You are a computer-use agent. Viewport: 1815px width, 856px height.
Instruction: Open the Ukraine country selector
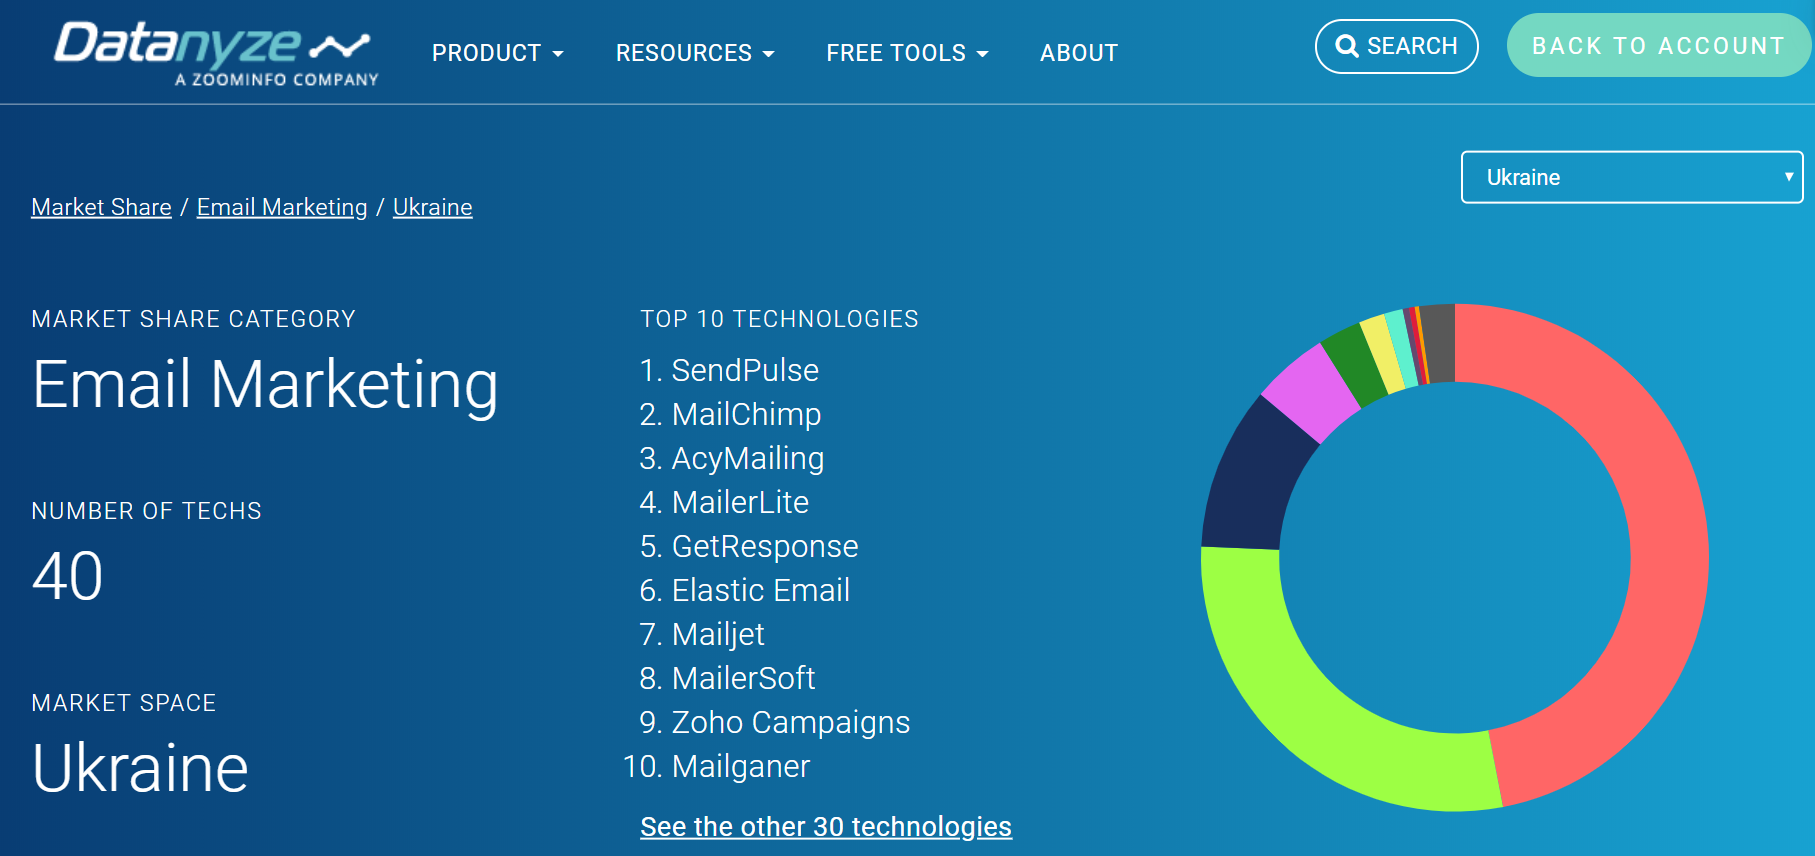1632,177
